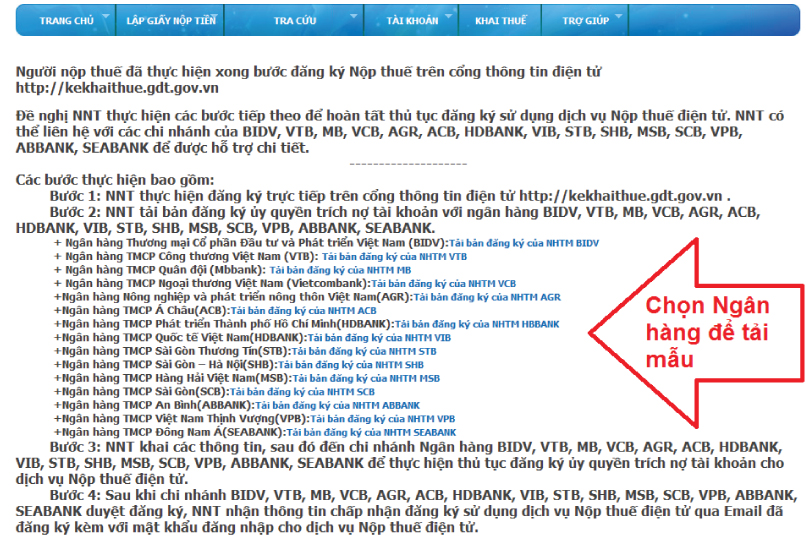Click the 'Ngân hàng TMCP Sài Gòn(SCB)' text
806x547 pixels.
click(x=143, y=392)
